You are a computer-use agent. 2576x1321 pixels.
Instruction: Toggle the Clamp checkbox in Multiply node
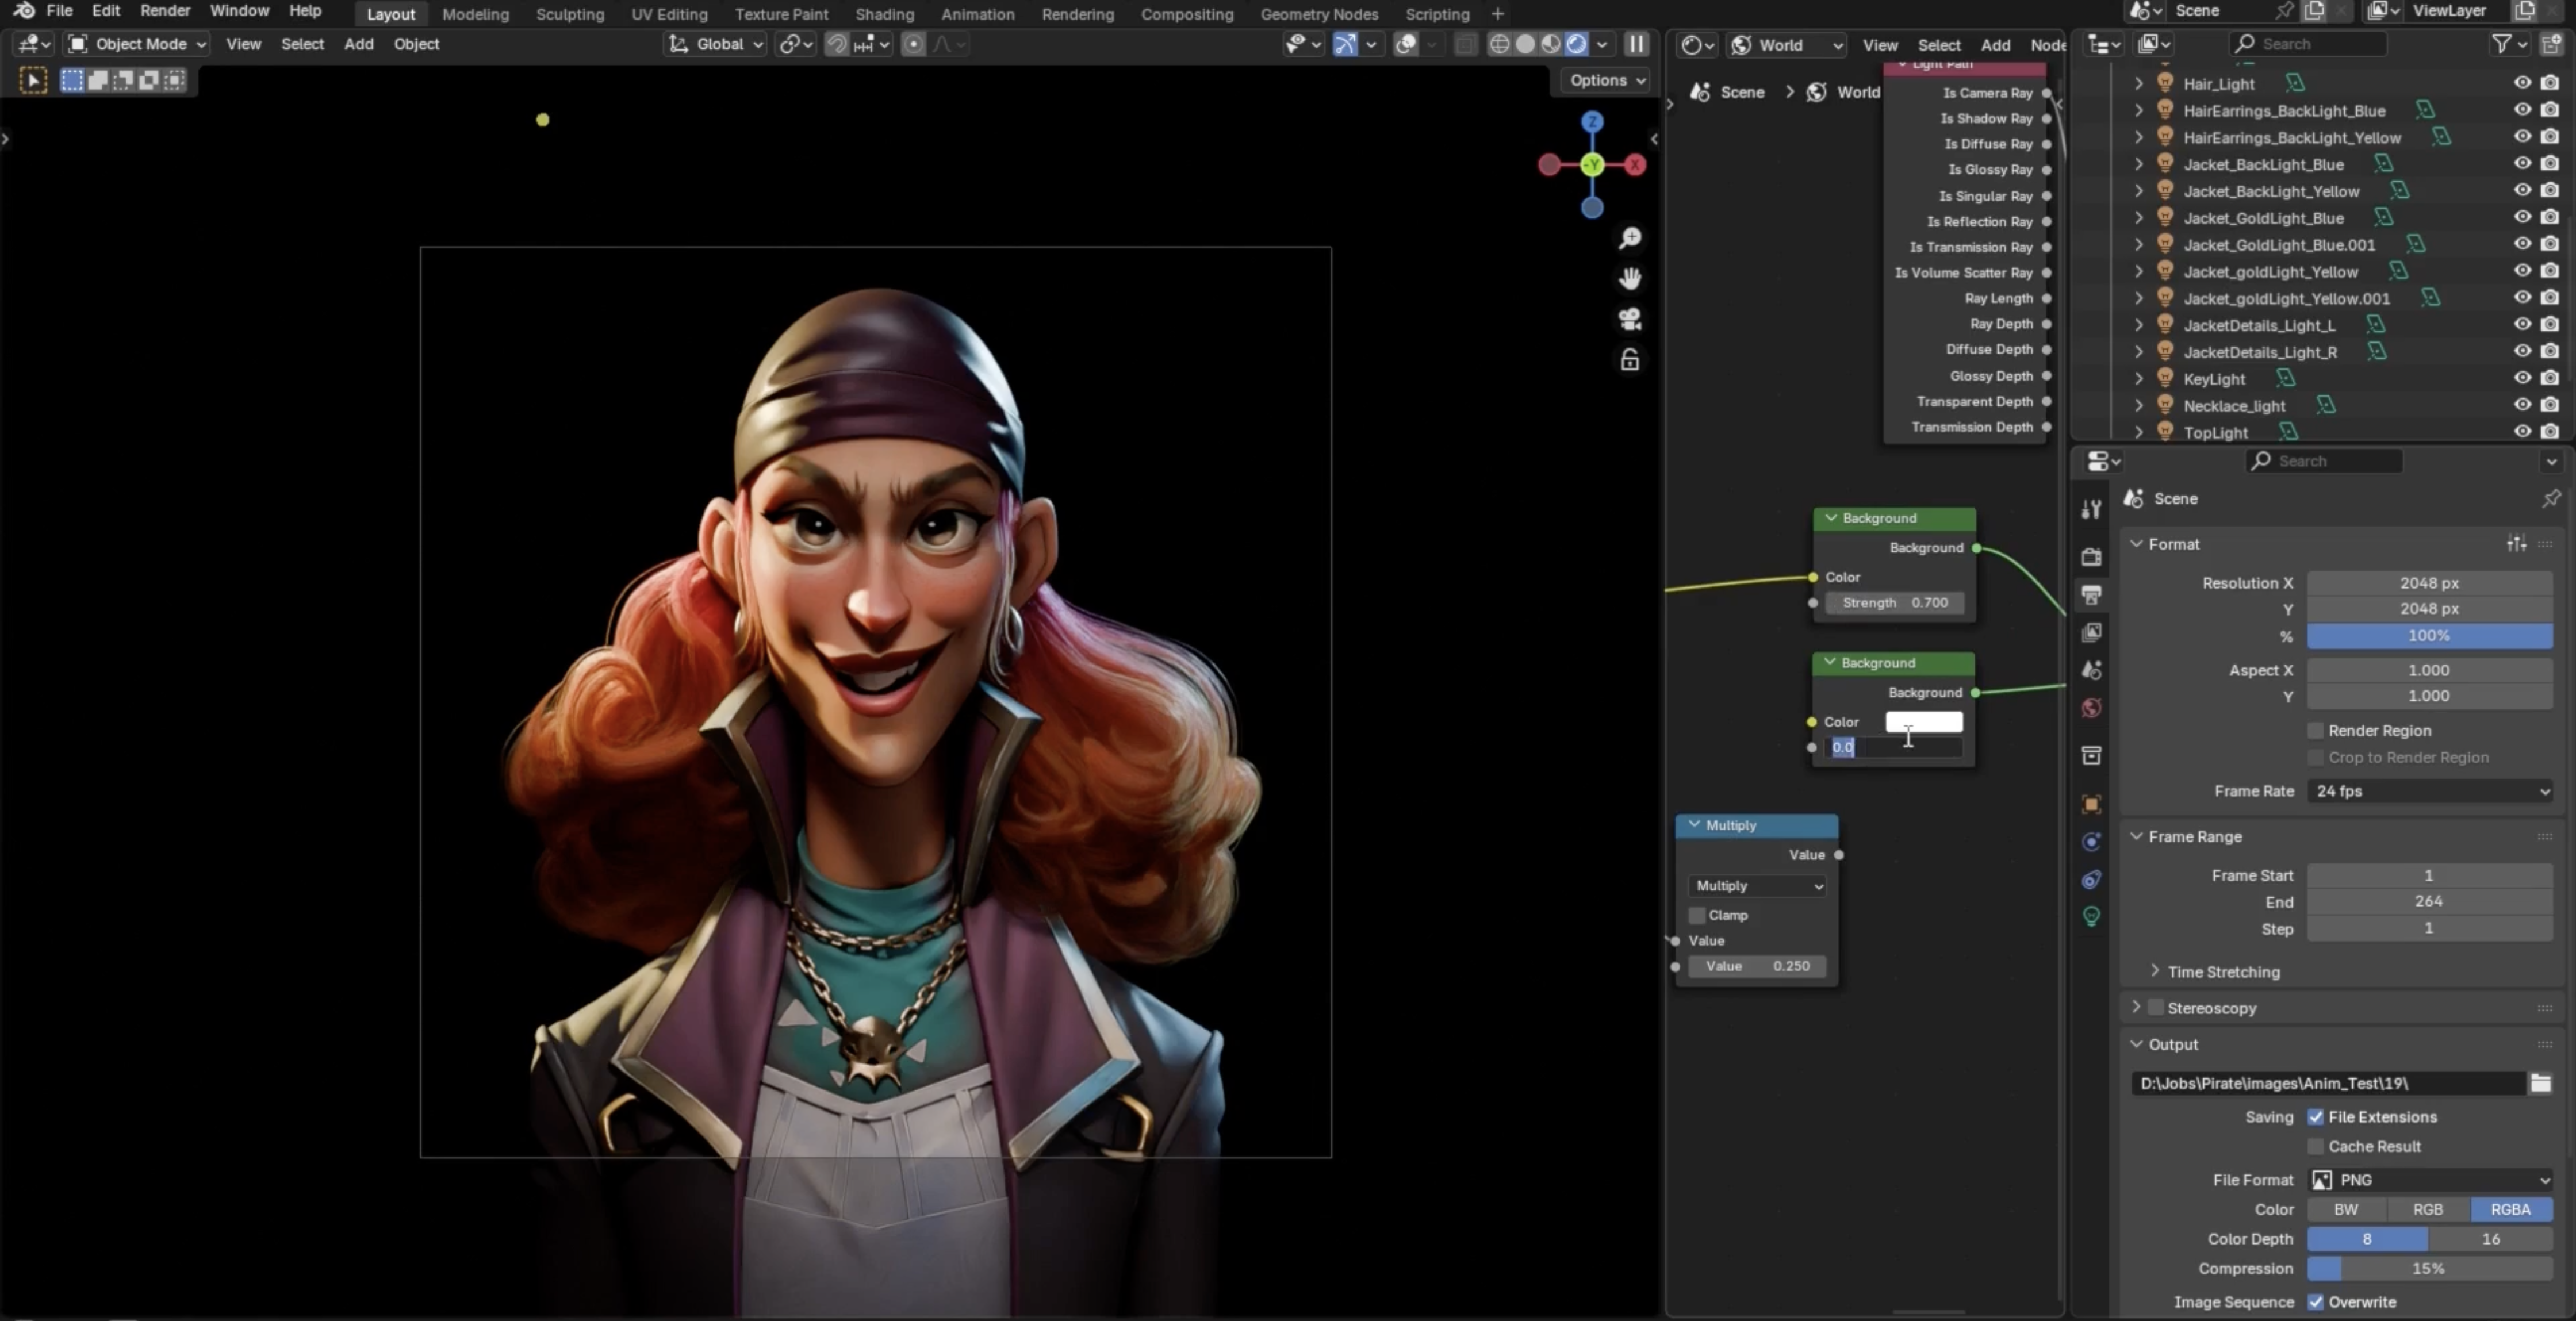[1697, 915]
